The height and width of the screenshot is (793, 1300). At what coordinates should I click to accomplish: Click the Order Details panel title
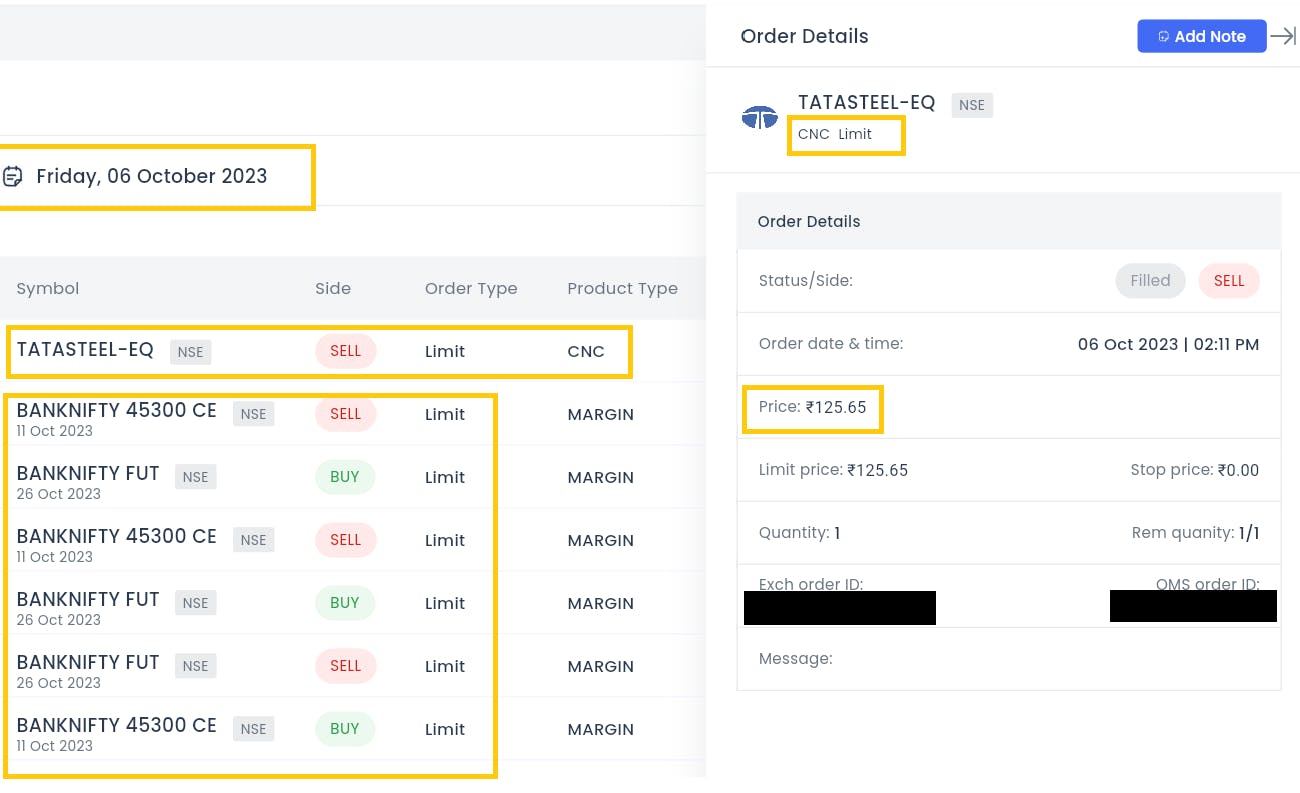(x=804, y=36)
